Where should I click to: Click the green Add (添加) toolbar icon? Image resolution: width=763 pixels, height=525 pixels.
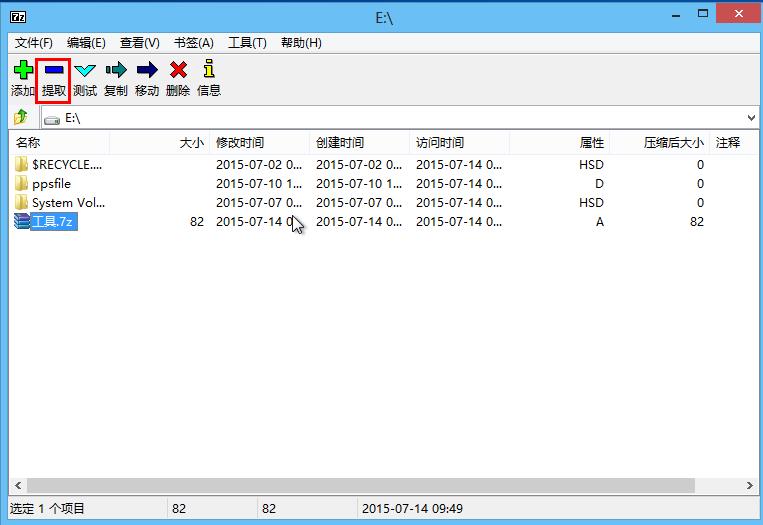(23, 70)
